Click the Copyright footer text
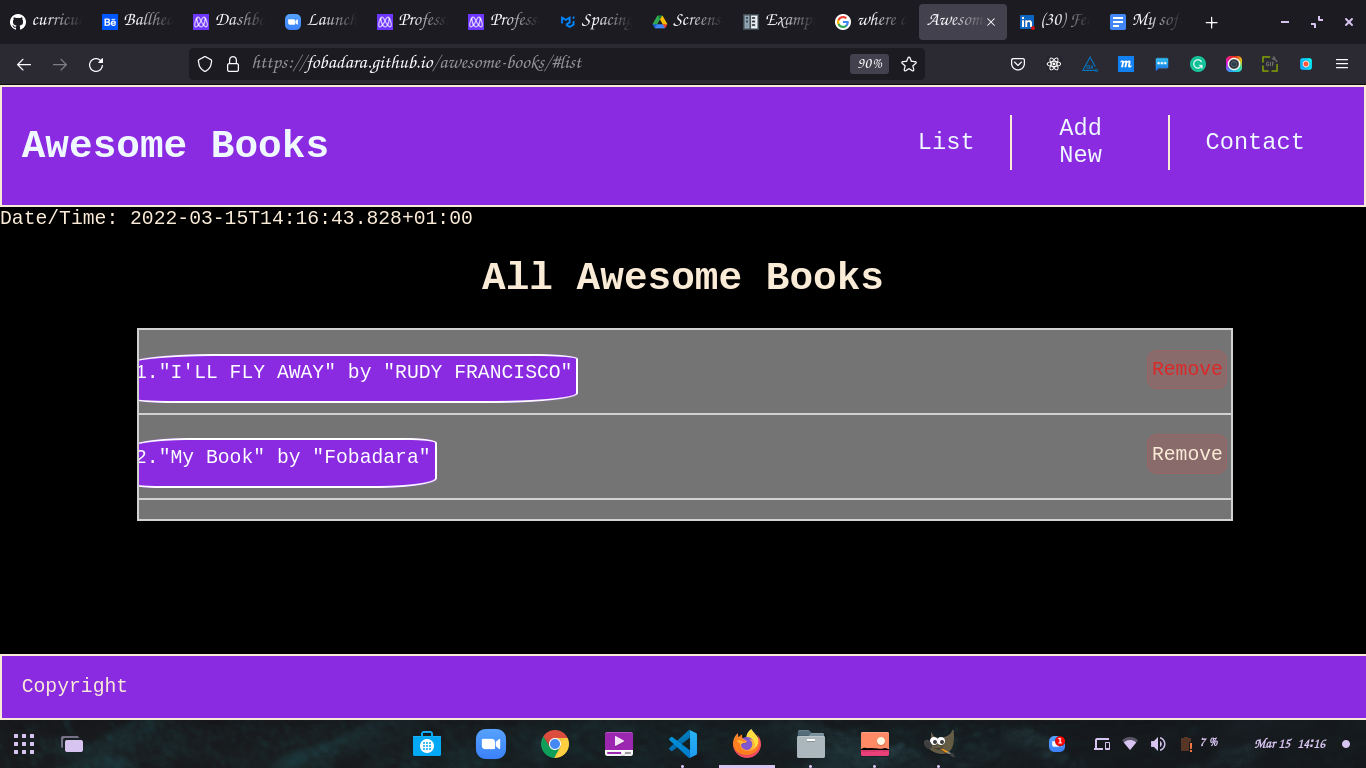The height and width of the screenshot is (768, 1366). pos(75,686)
